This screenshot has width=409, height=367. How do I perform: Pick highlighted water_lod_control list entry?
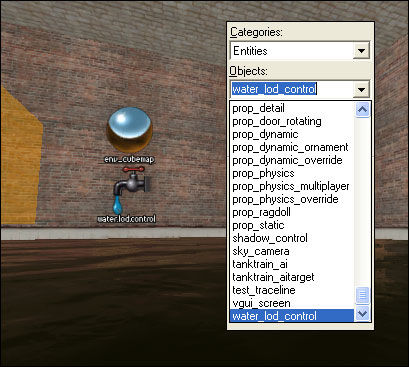pos(292,316)
